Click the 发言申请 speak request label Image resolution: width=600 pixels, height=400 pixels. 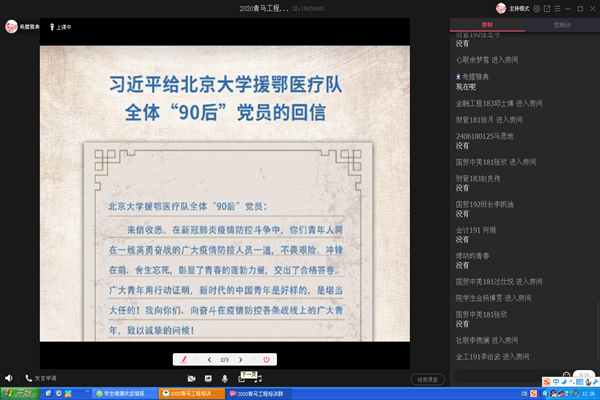(46, 379)
